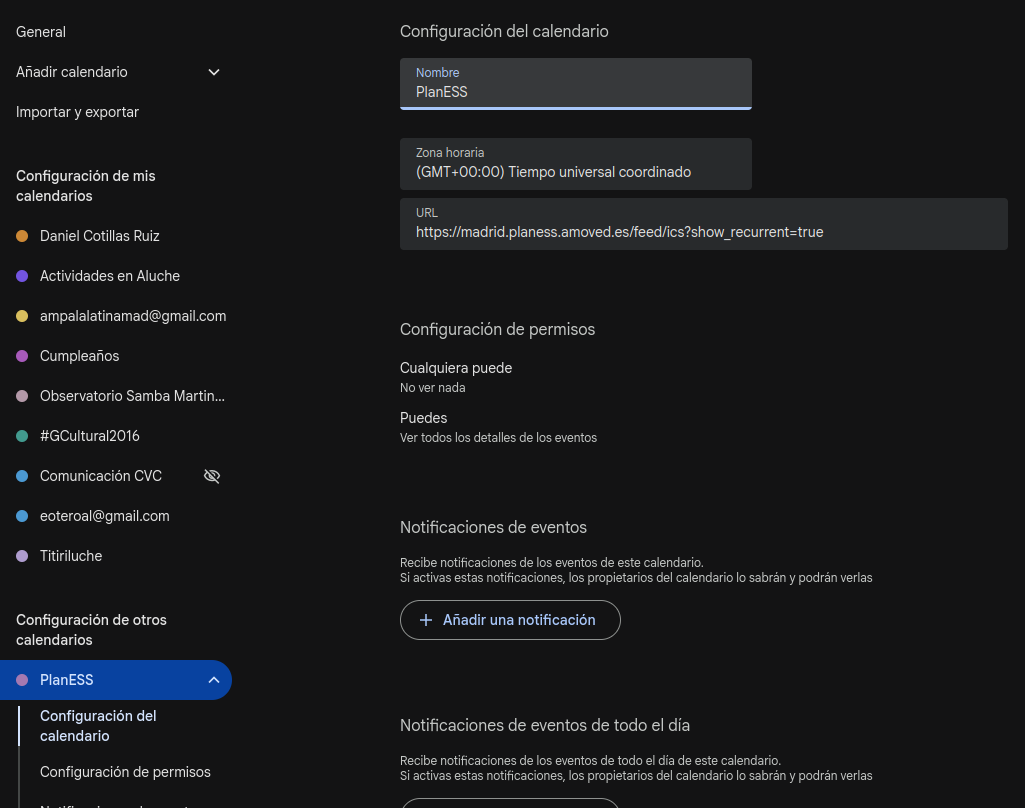The image size is (1025, 808).
Task: Click the orange dot beside Daniel Cotillas Ruiz
Action: (x=22, y=236)
